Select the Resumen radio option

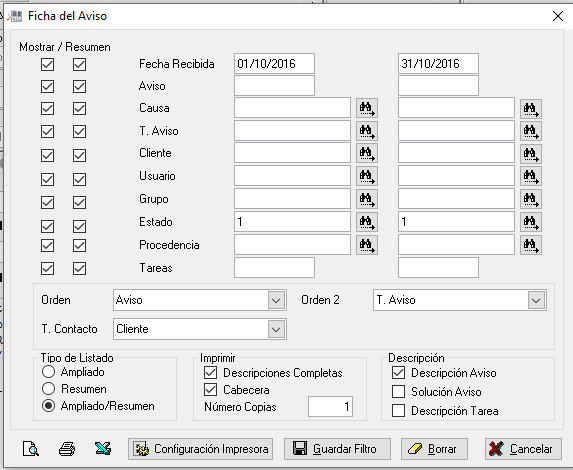tap(48, 389)
